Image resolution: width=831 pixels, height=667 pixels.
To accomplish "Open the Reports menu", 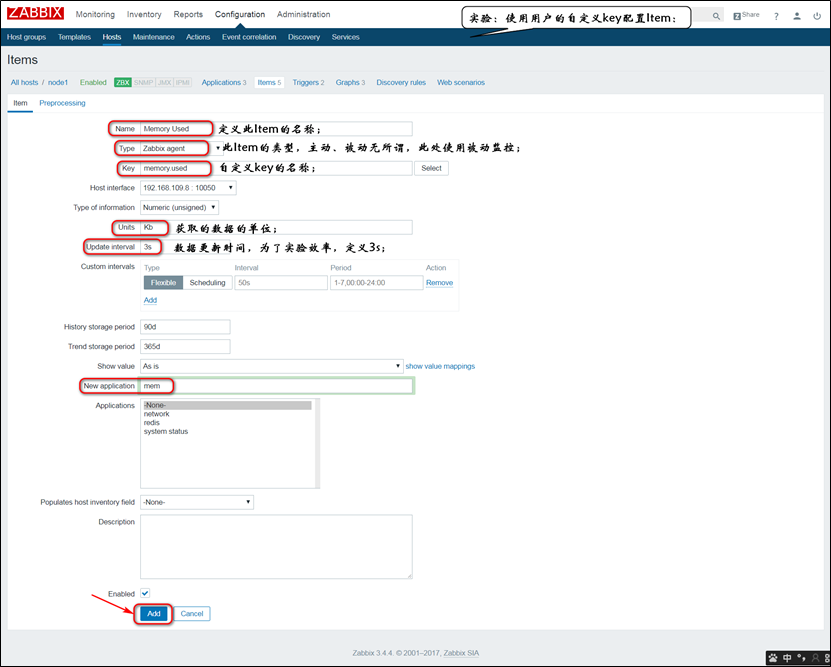I will 188,14.
